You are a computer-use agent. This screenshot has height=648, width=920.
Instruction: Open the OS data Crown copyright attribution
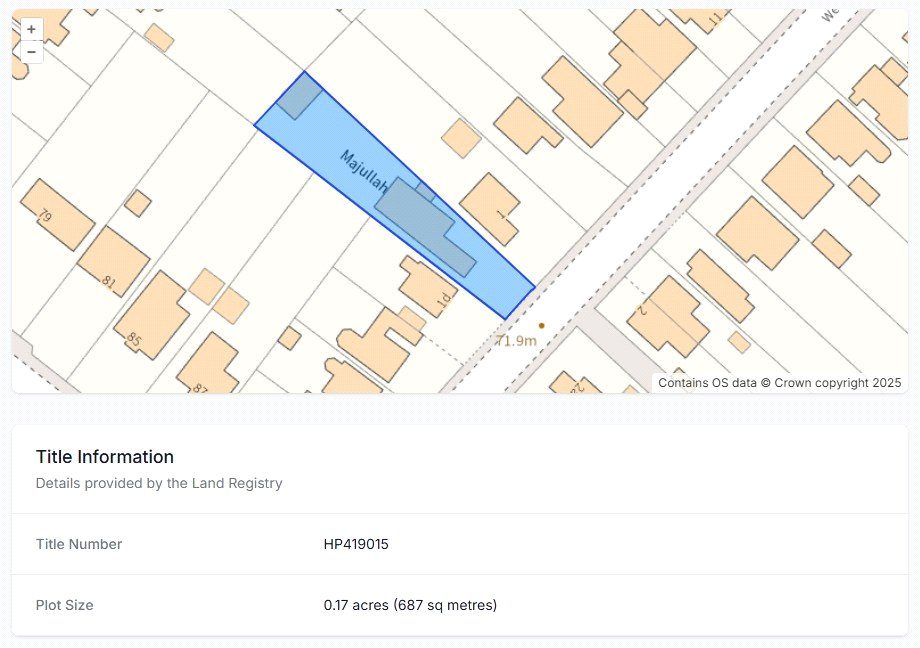[x=779, y=383]
